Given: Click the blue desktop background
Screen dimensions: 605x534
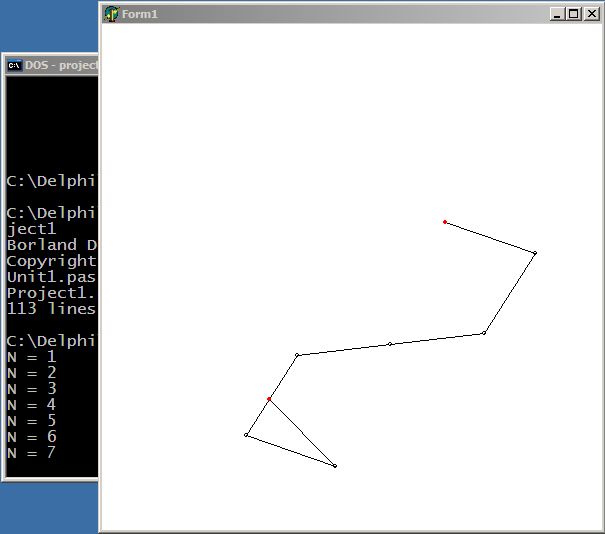Looking at the screenshot, I should (48, 25).
